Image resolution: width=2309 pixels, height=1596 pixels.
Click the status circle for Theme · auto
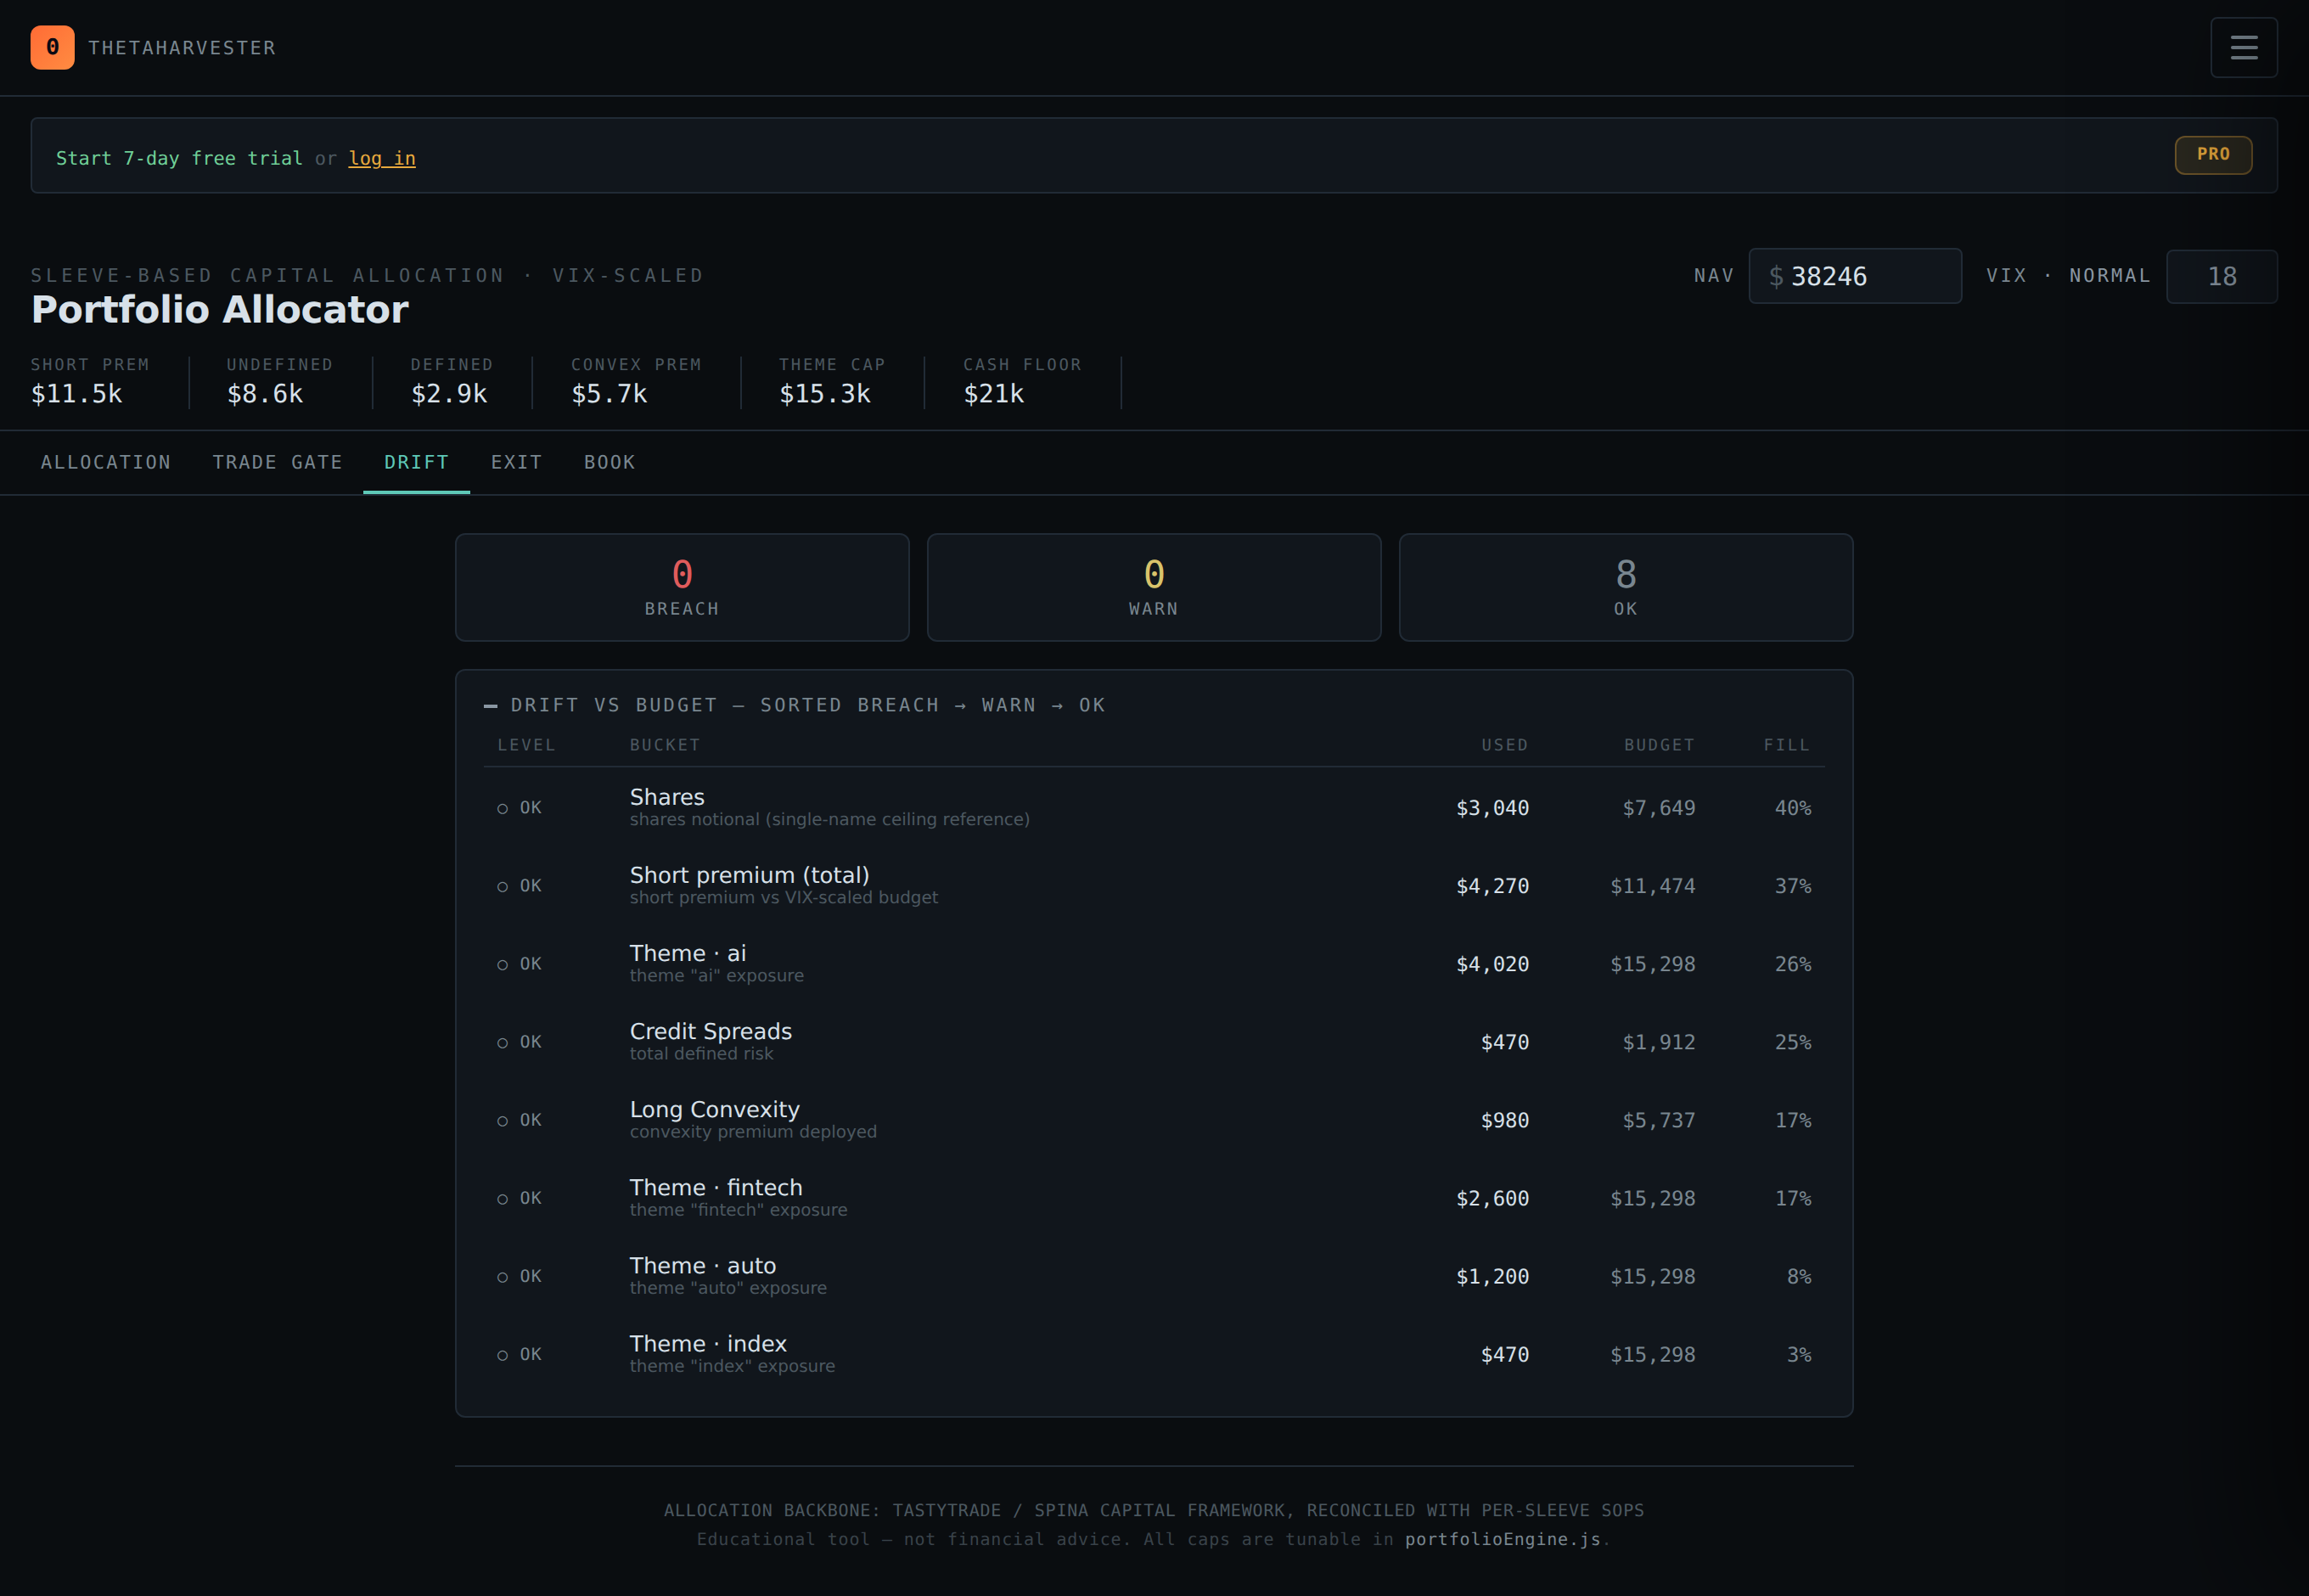(x=502, y=1277)
